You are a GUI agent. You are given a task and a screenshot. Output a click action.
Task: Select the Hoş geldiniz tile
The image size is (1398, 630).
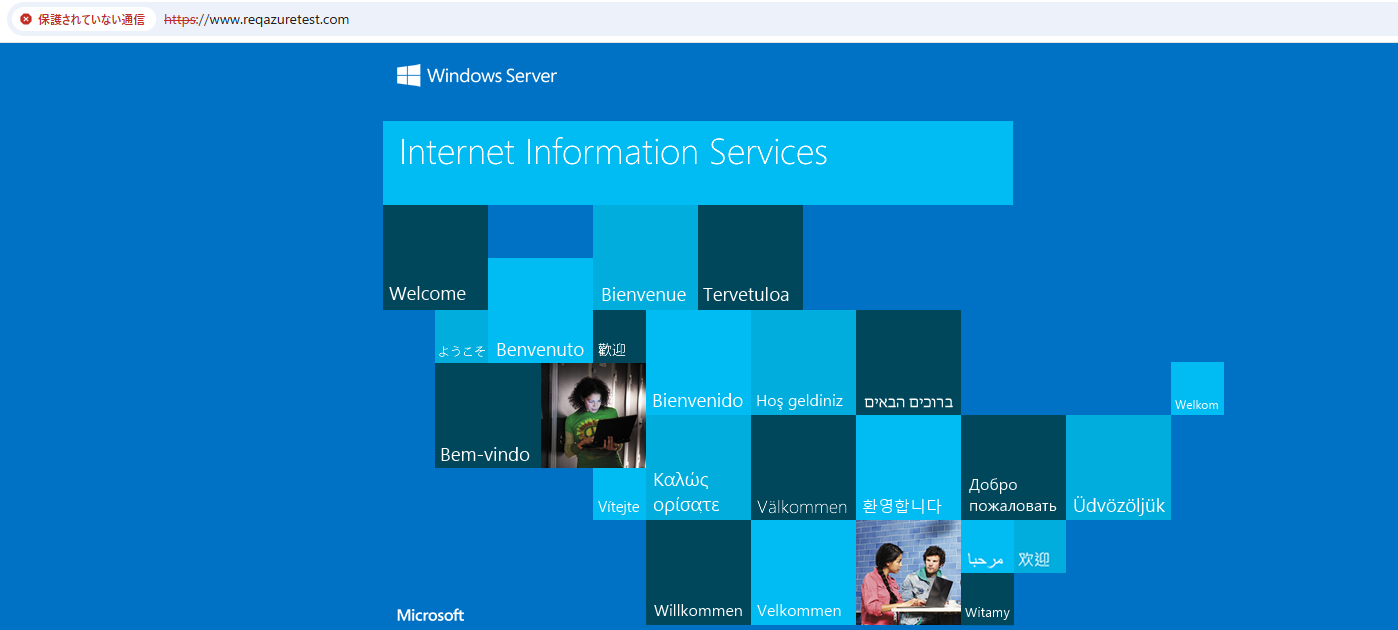coord(803,363)
